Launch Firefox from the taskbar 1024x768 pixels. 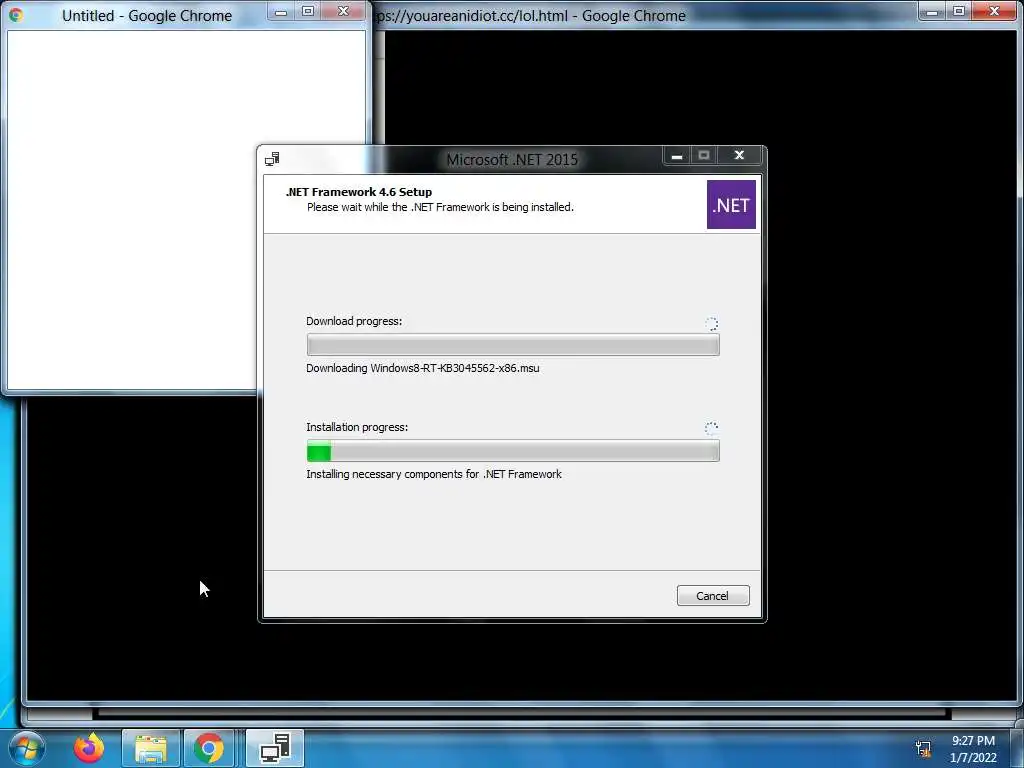coord(89,748)
